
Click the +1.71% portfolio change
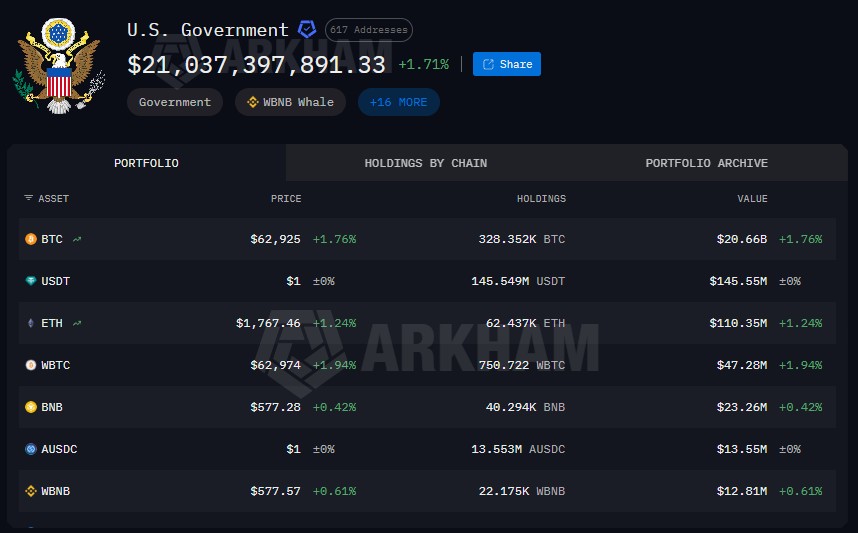click(x=424, y=65)
